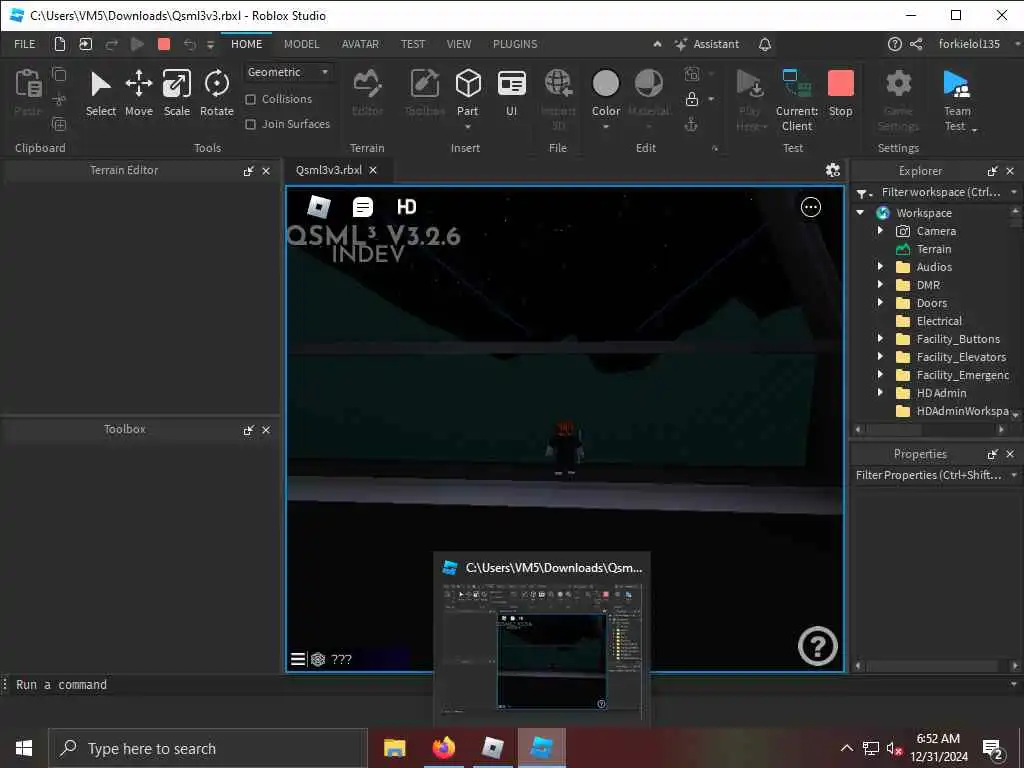Switch to the TEST tab

pyautogui.click(x=413, y=44)
